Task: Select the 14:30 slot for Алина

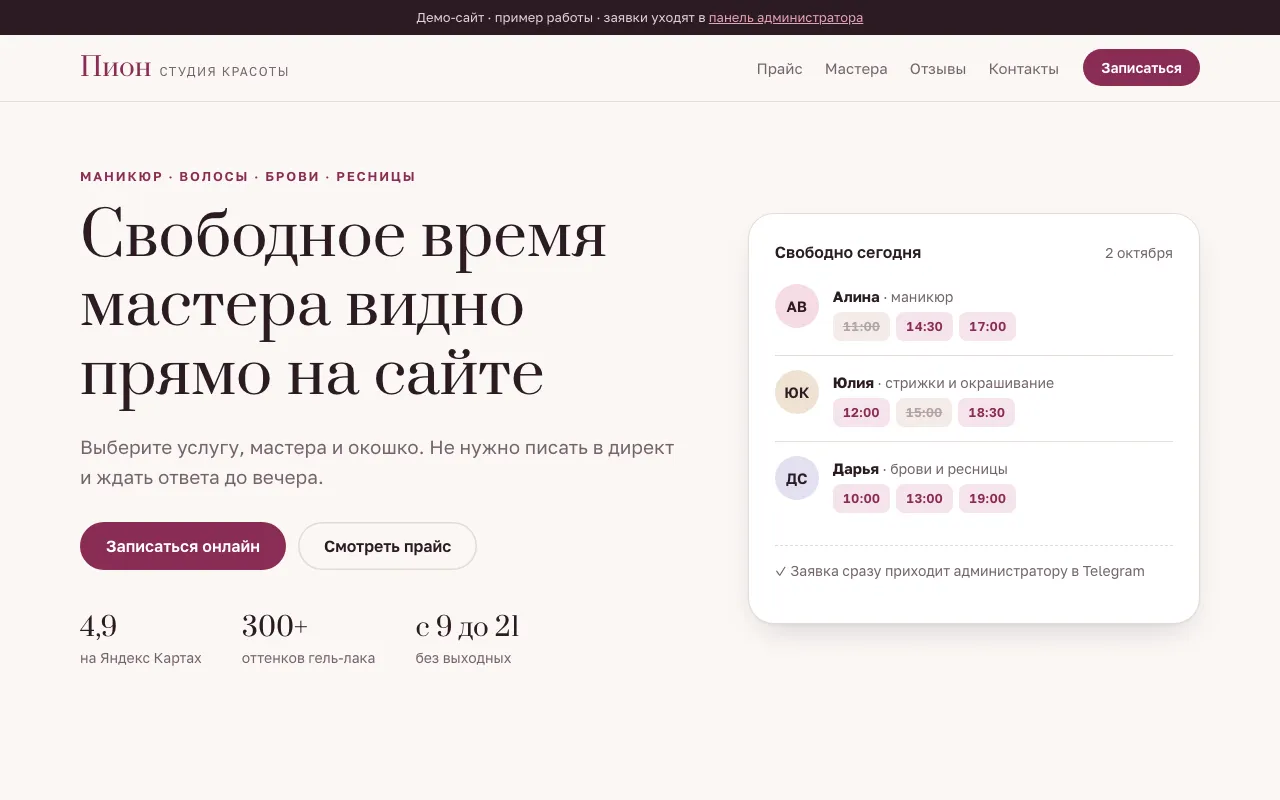Action: 925,326
